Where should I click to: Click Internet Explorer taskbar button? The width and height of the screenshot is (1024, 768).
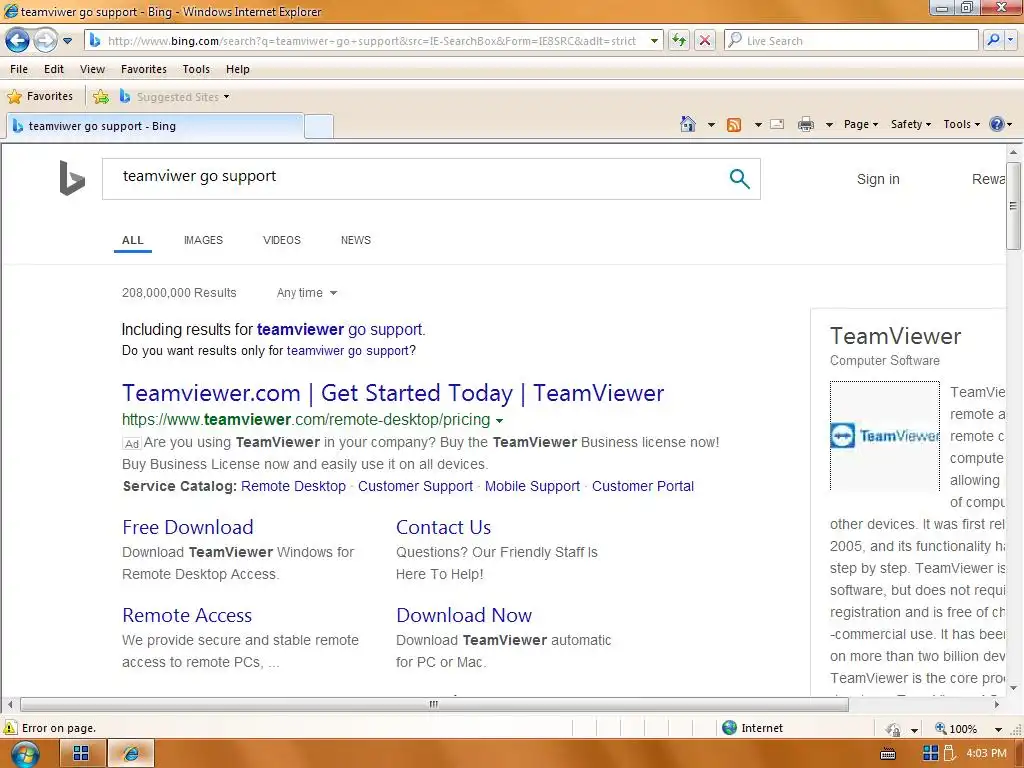coord(131,754)
